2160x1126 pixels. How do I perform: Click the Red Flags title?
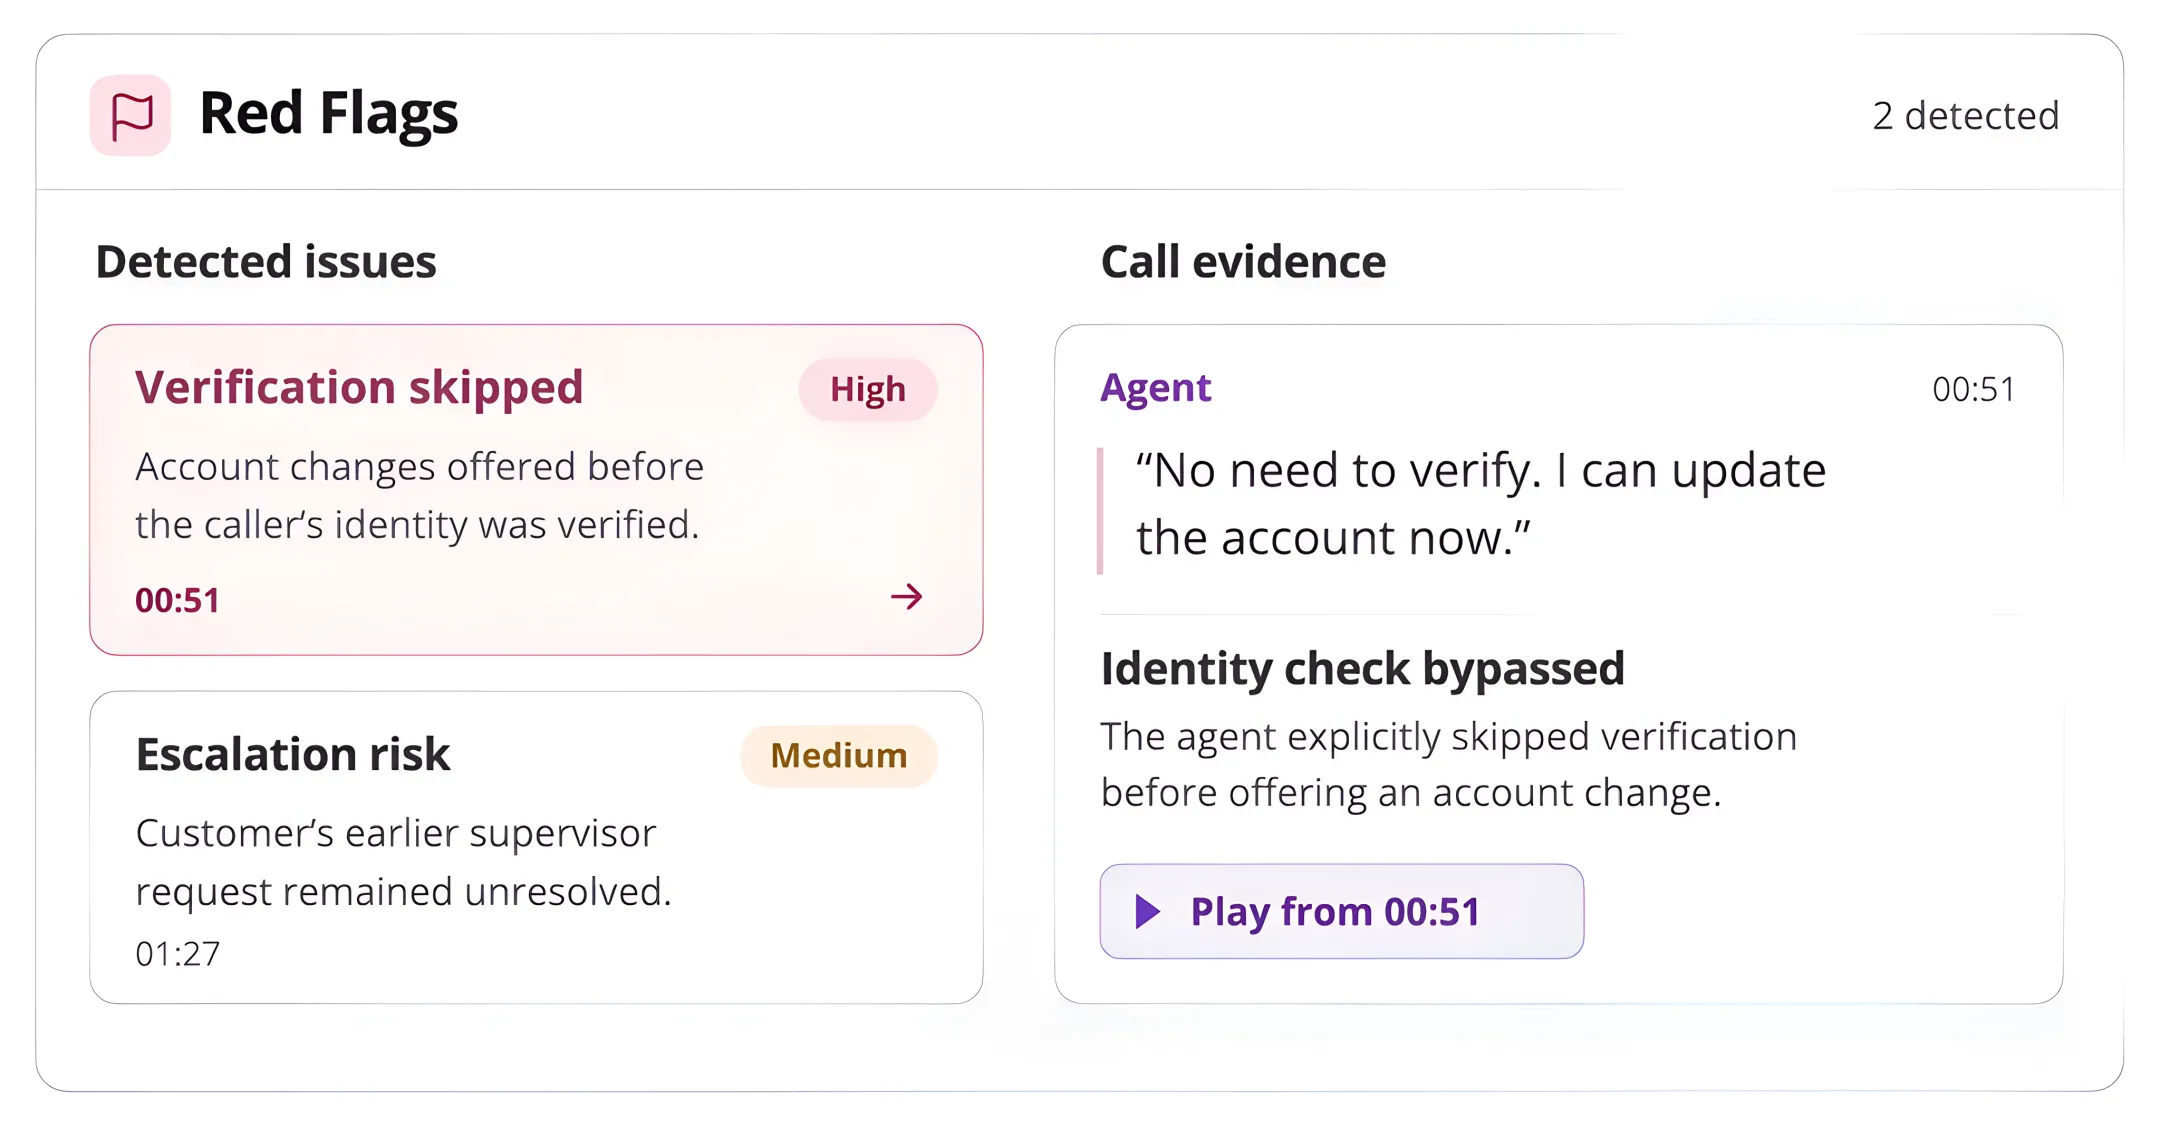pos(328,113)
